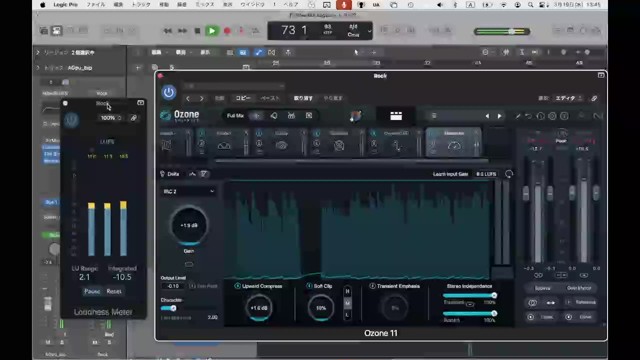
Task: Fast forward with the transport forward button
Action: (182, 31)
